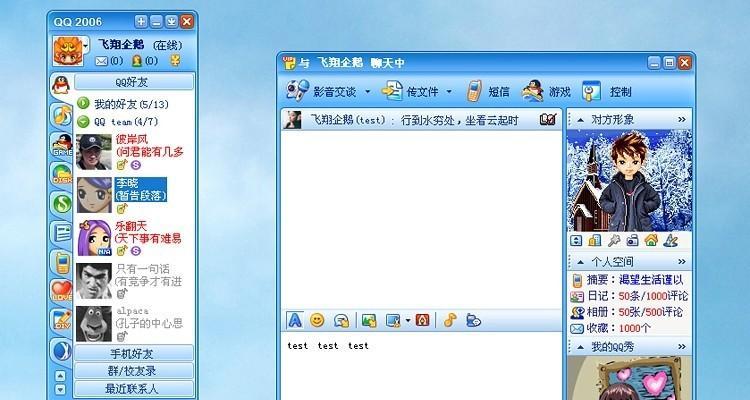Click 传文件 to send a file

[x=410, y=91]
